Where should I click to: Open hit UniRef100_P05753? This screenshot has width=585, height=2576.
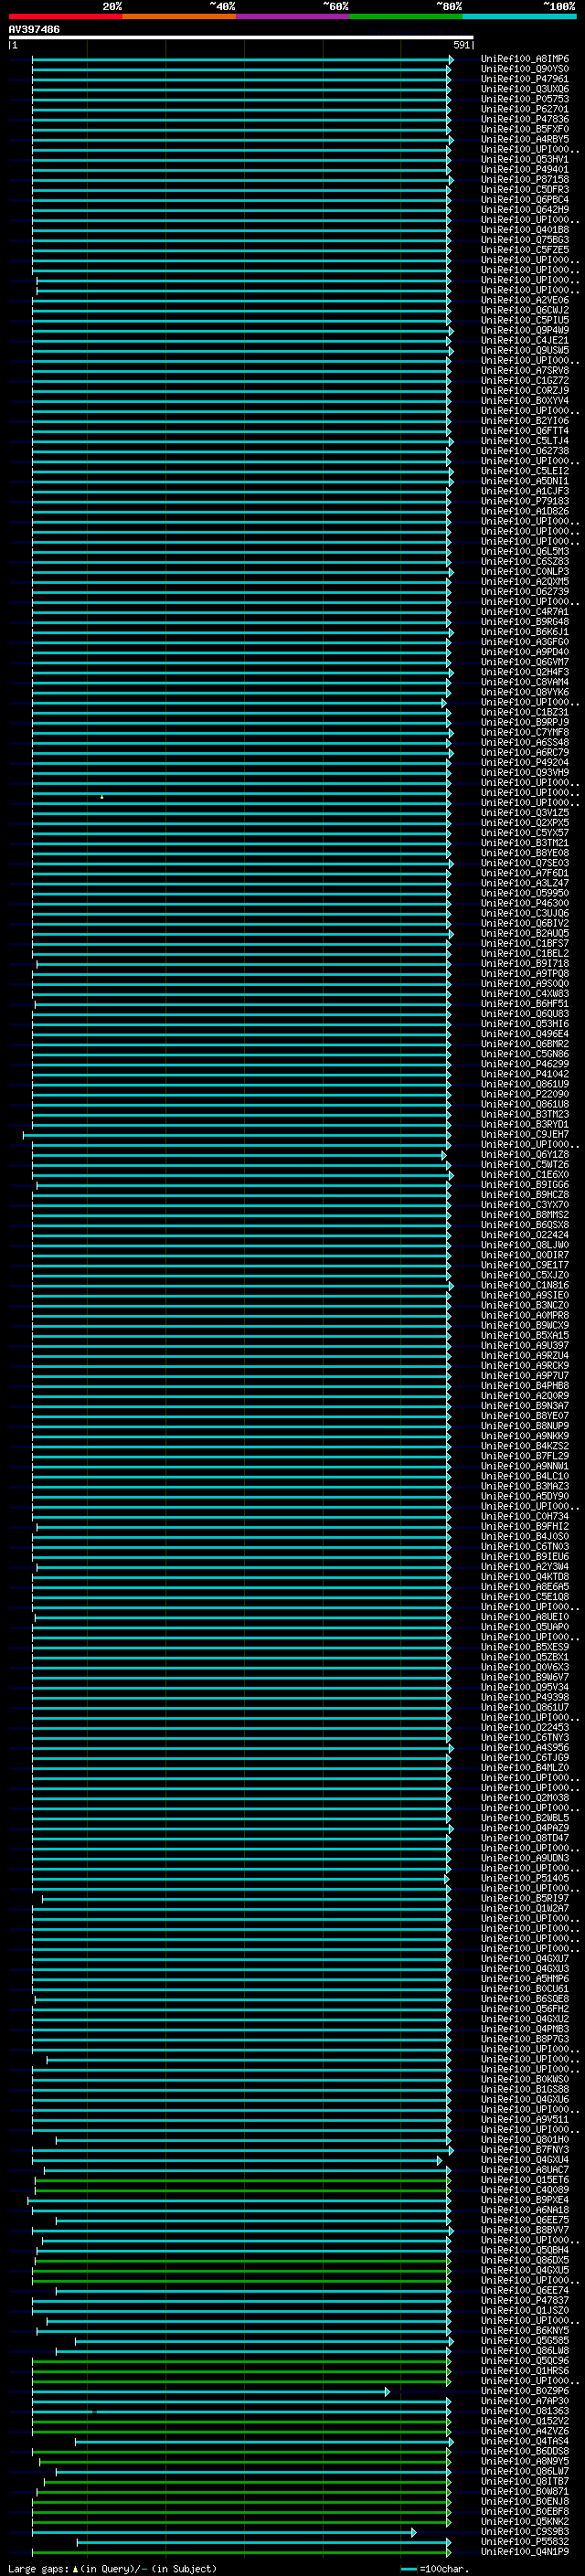pyautogui.click(x=525, y=100)
